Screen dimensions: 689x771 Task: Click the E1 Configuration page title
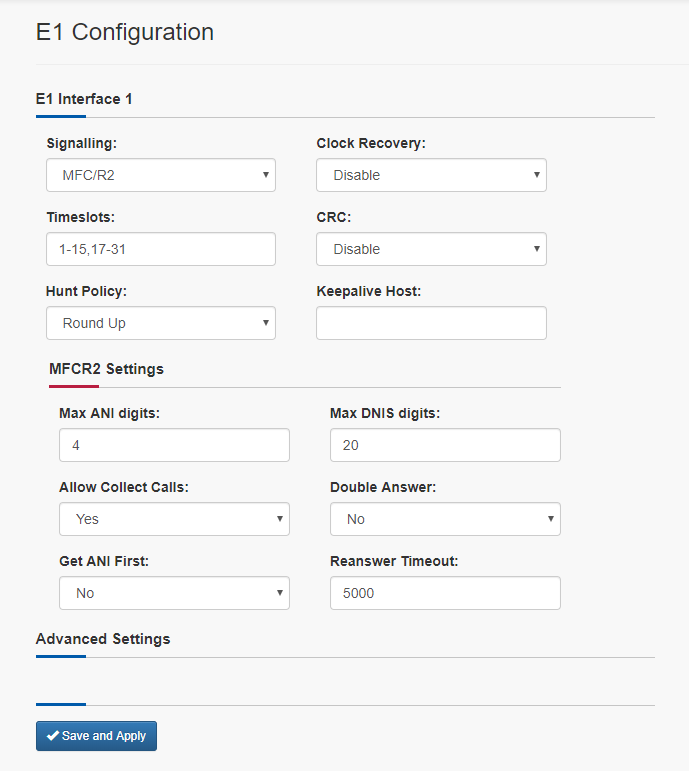click(125, 32)
